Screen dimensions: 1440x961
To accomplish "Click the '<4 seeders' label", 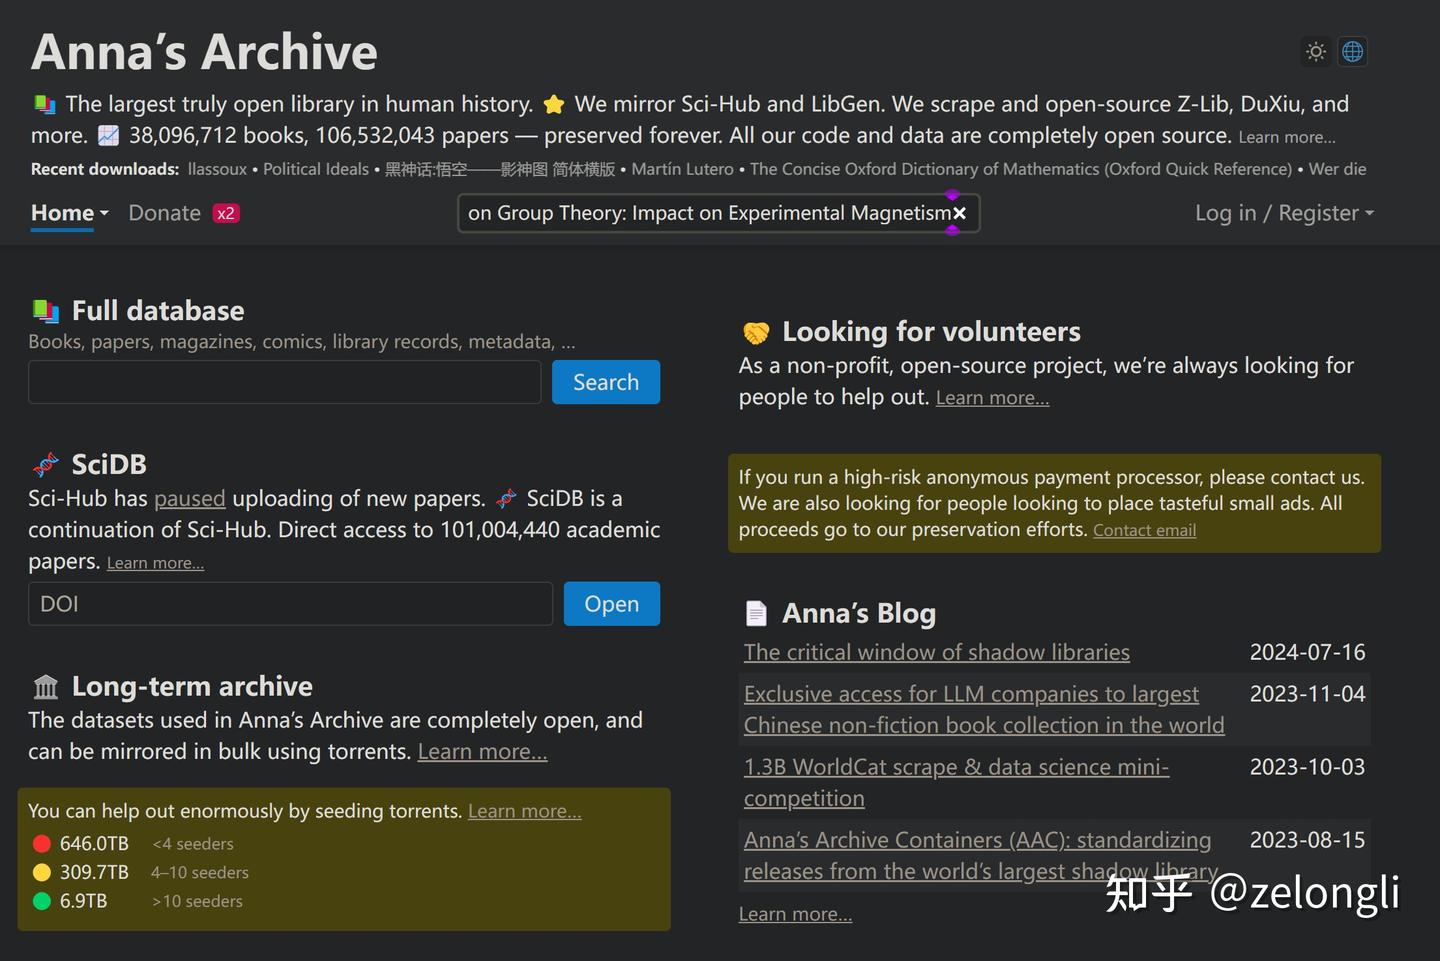I will pyautogui.click(x=193, y=844).
